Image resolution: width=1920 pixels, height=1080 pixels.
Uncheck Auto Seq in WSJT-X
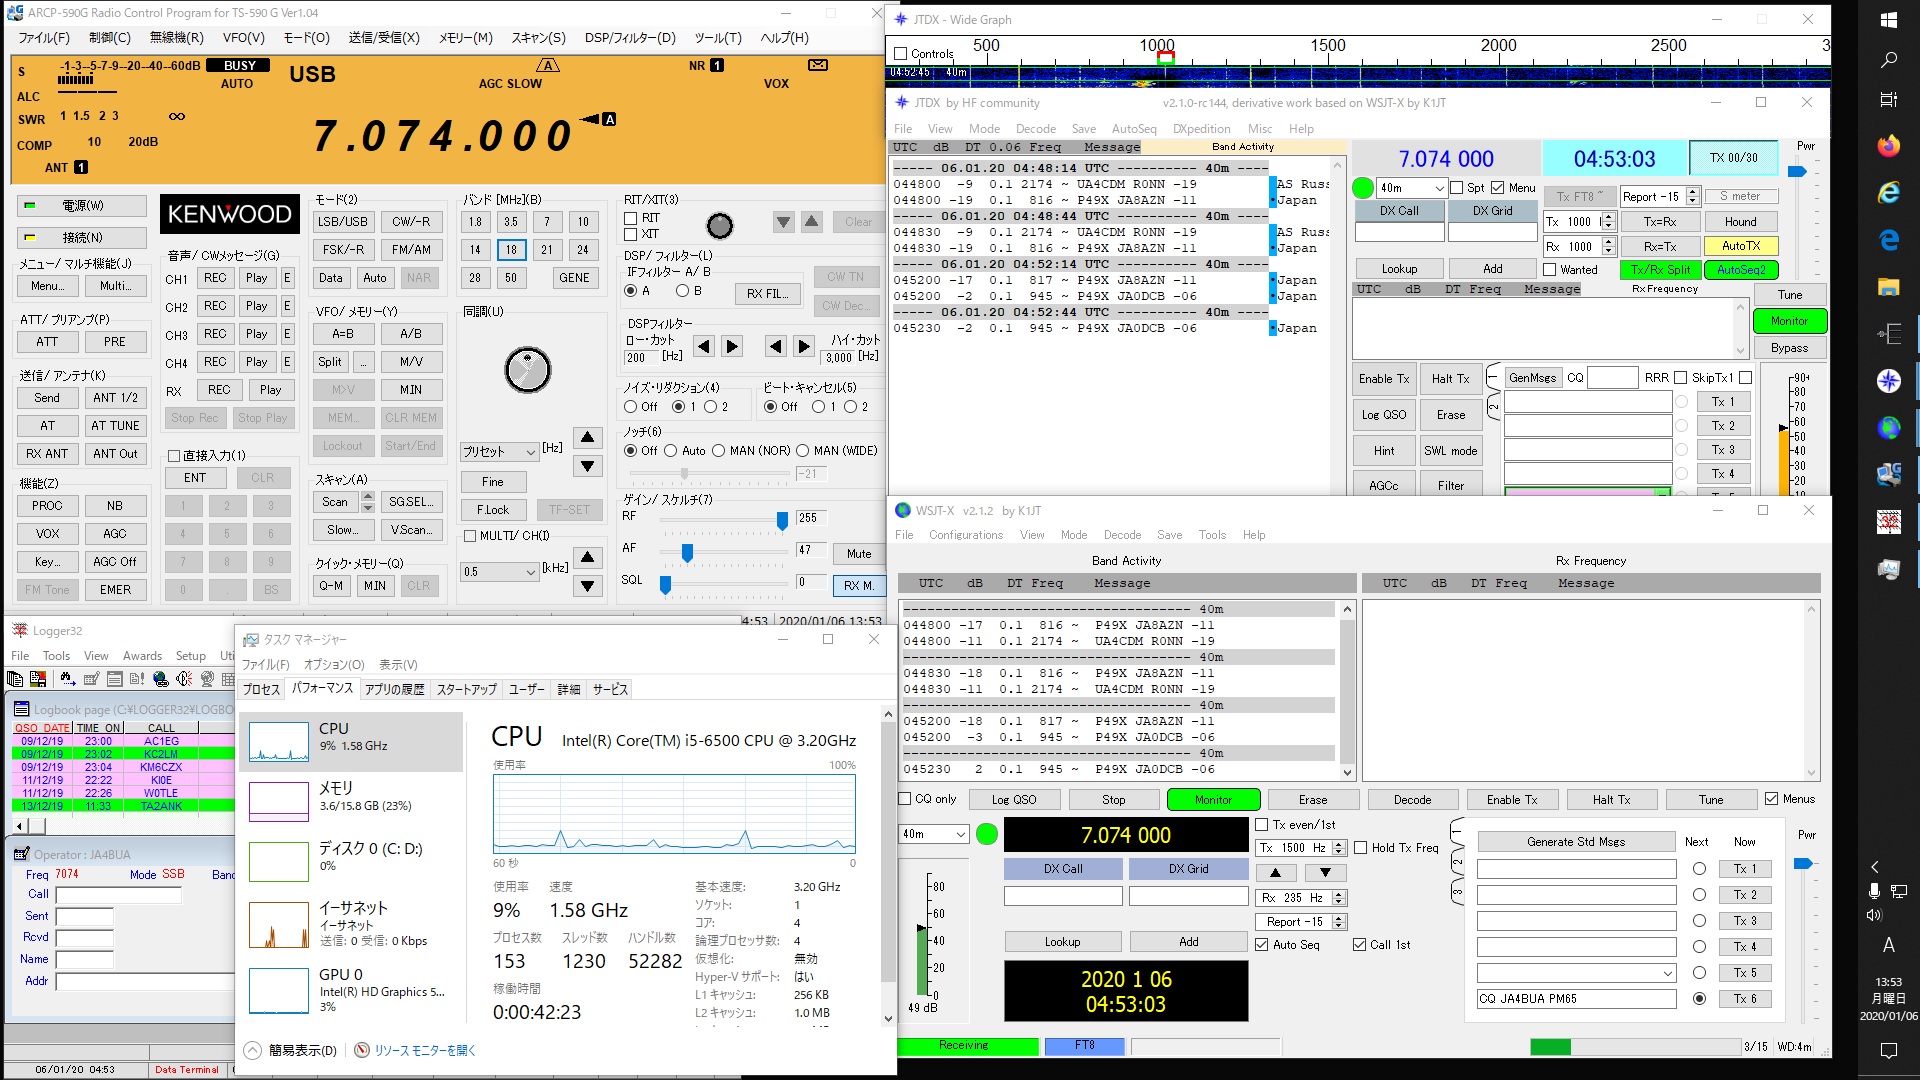[1262, 945]
